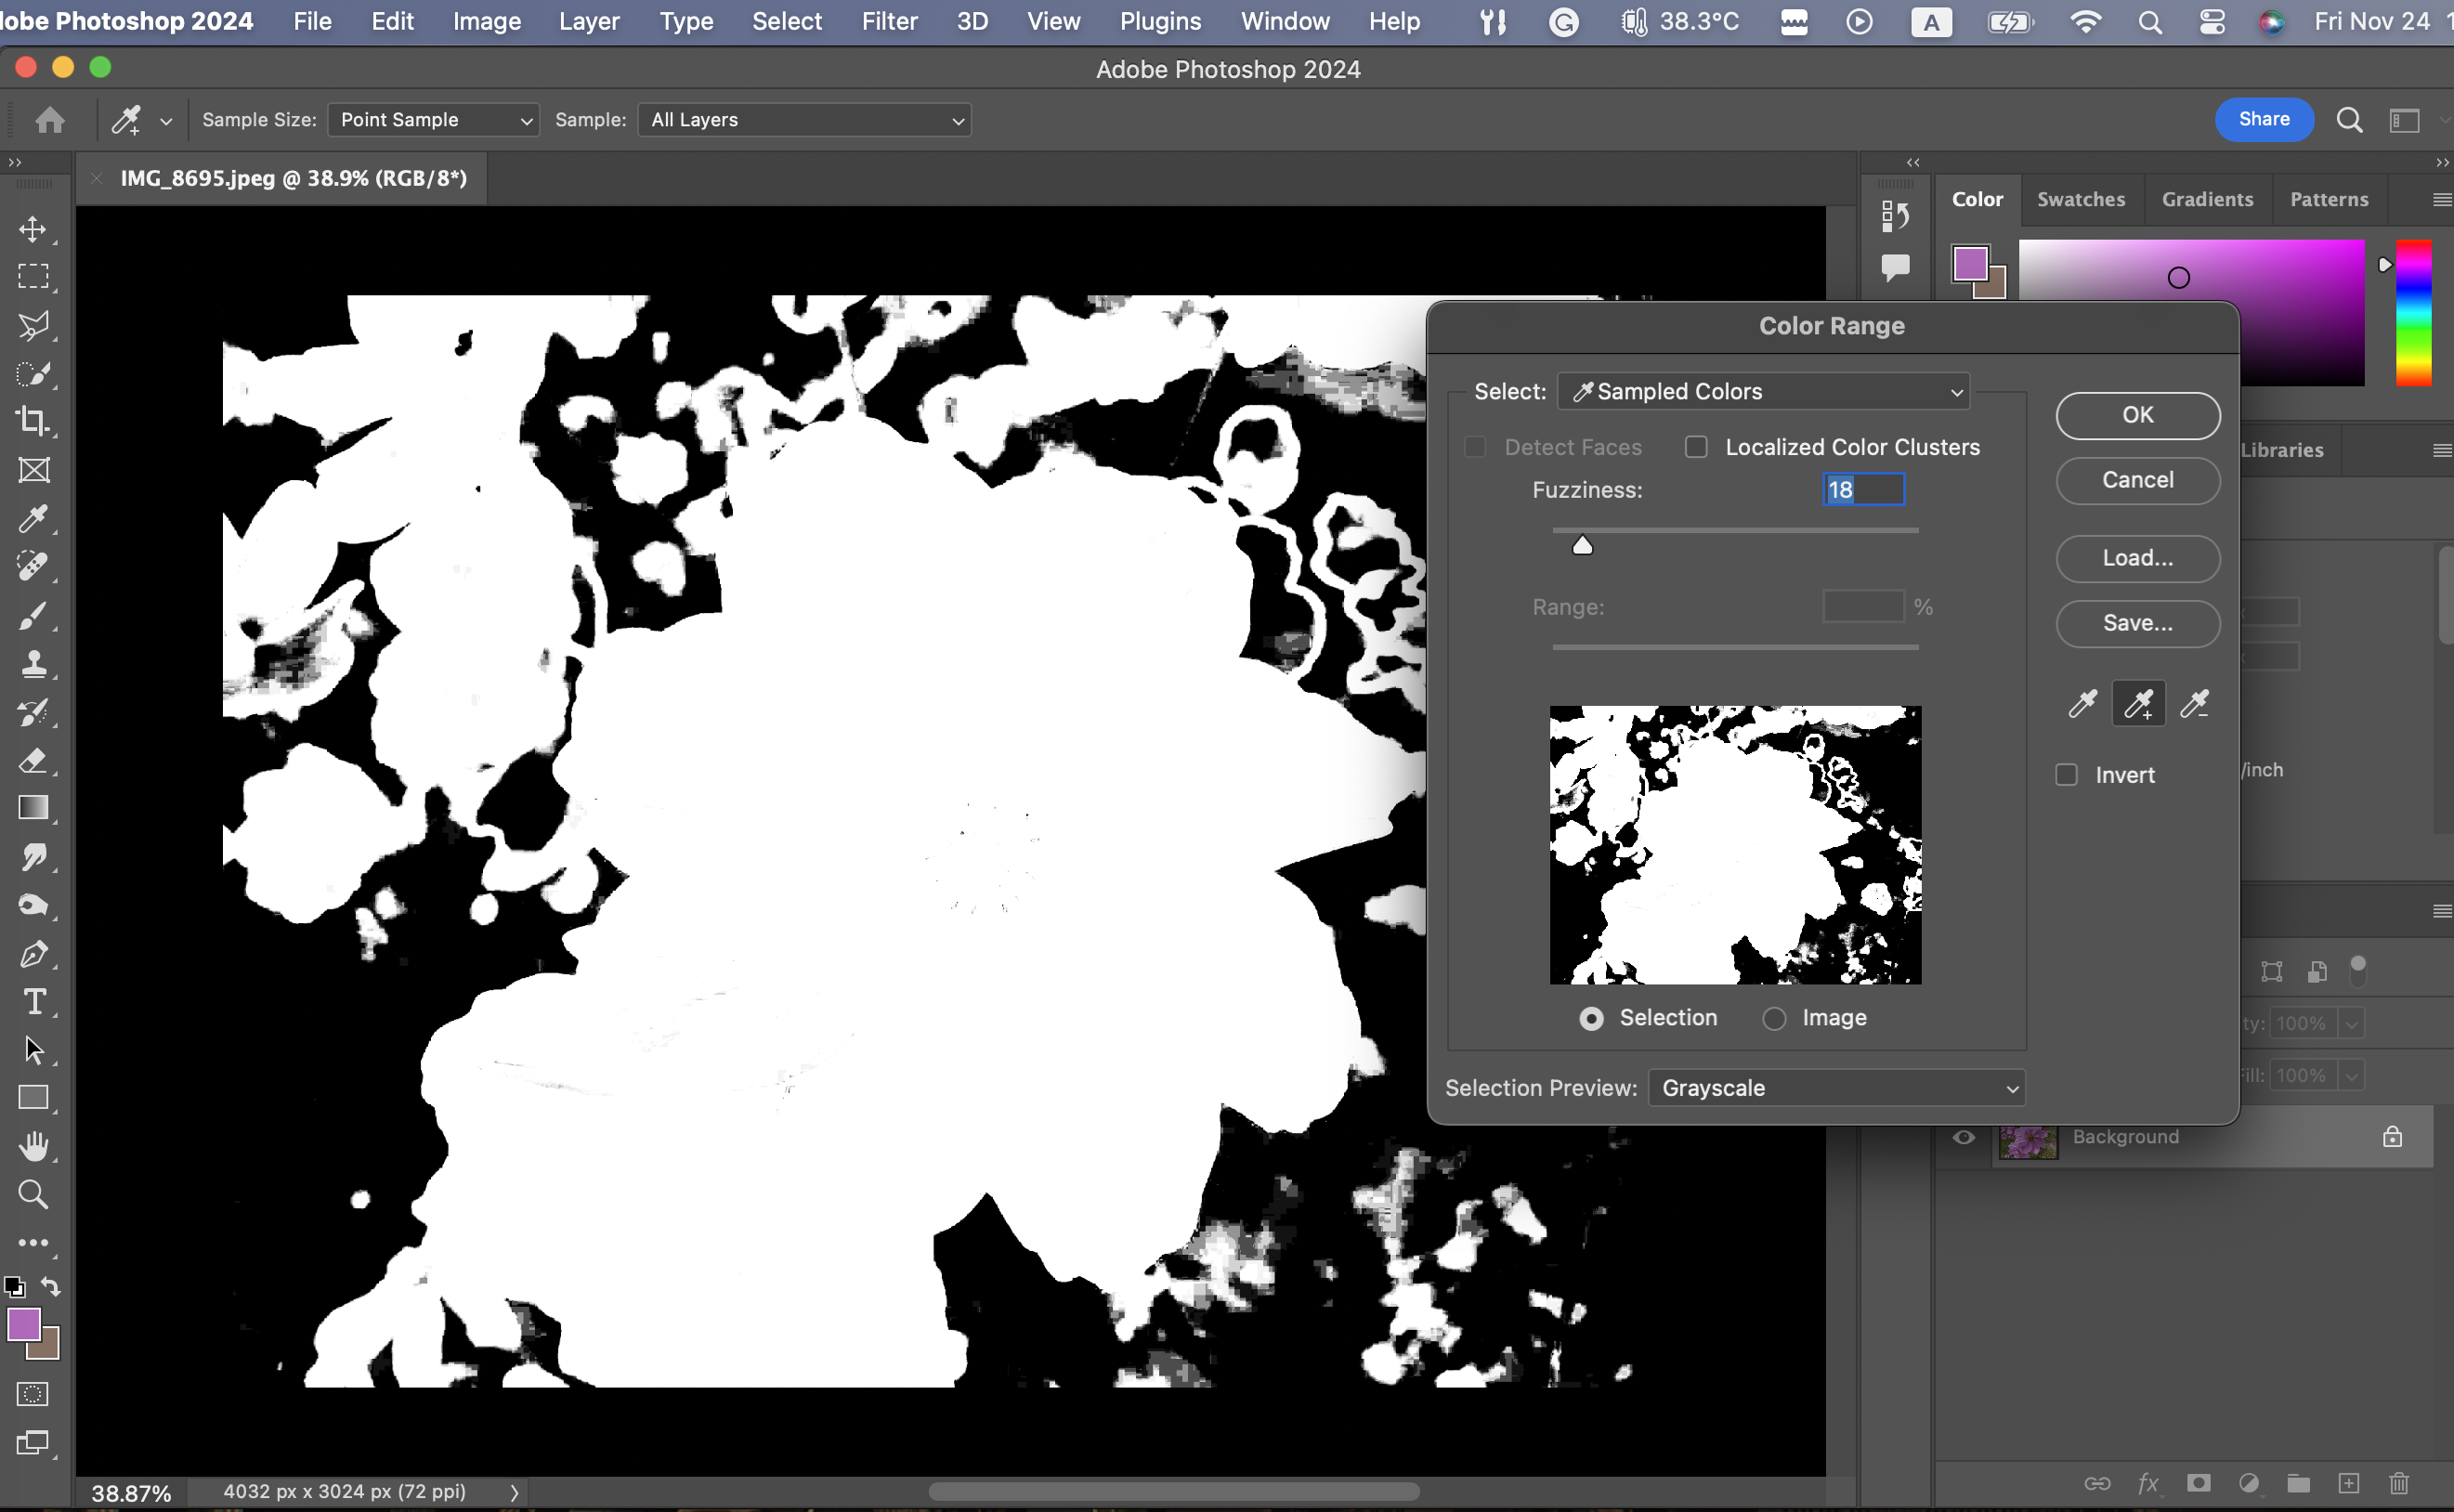Screen dimensions: 2454x1512
Task: Select the Clone Stamp tool
Action: [x=33, y=664]
